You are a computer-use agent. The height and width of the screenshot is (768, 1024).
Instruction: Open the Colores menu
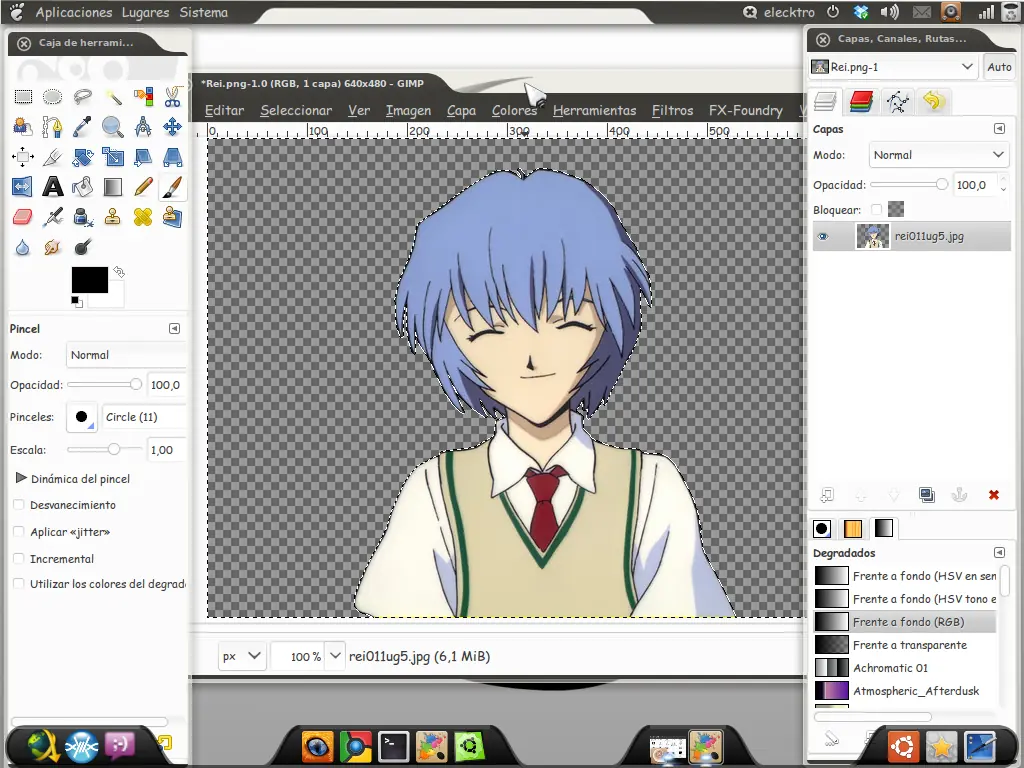pos(514,110)
